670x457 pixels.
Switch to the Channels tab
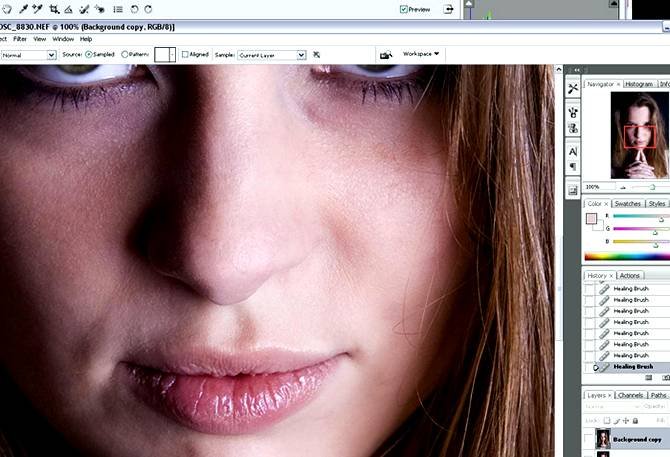click(x=630, y=395)
